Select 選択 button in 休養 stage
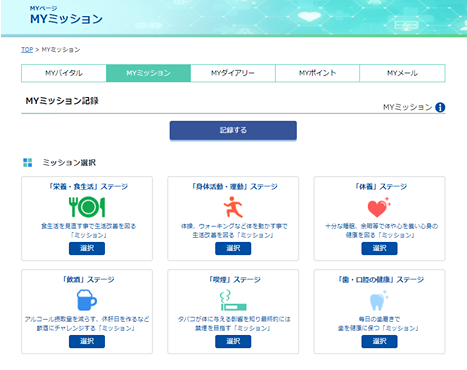The image size is (467, 370). (x=379, y=248)
